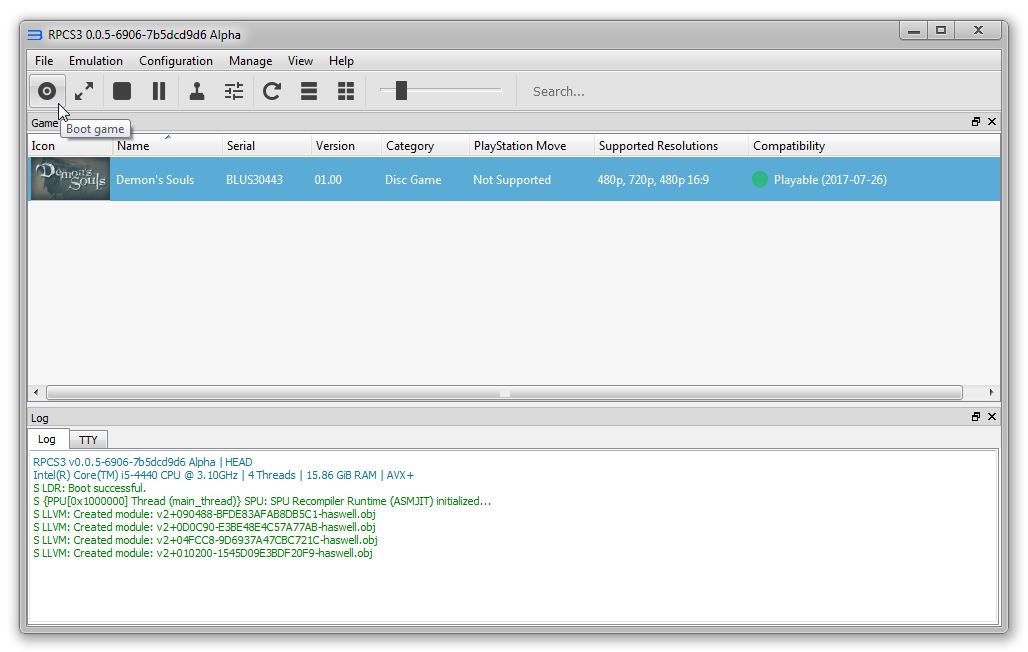The image size is (1028, 652).
Task: Click the Disc Game category cell
Action: pyautogui.click(x=413, y=180)
